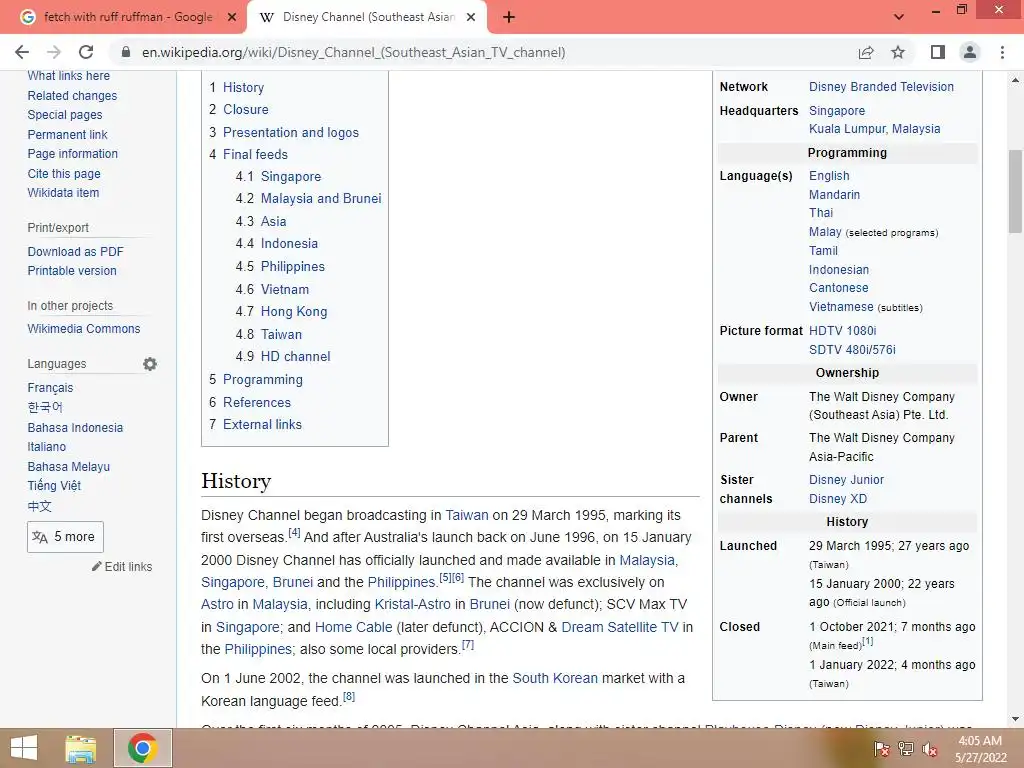This screenshot has height=768, width=1024.
Task: Open Disney Junior sister channel link
Action: [x=846, y=479]
